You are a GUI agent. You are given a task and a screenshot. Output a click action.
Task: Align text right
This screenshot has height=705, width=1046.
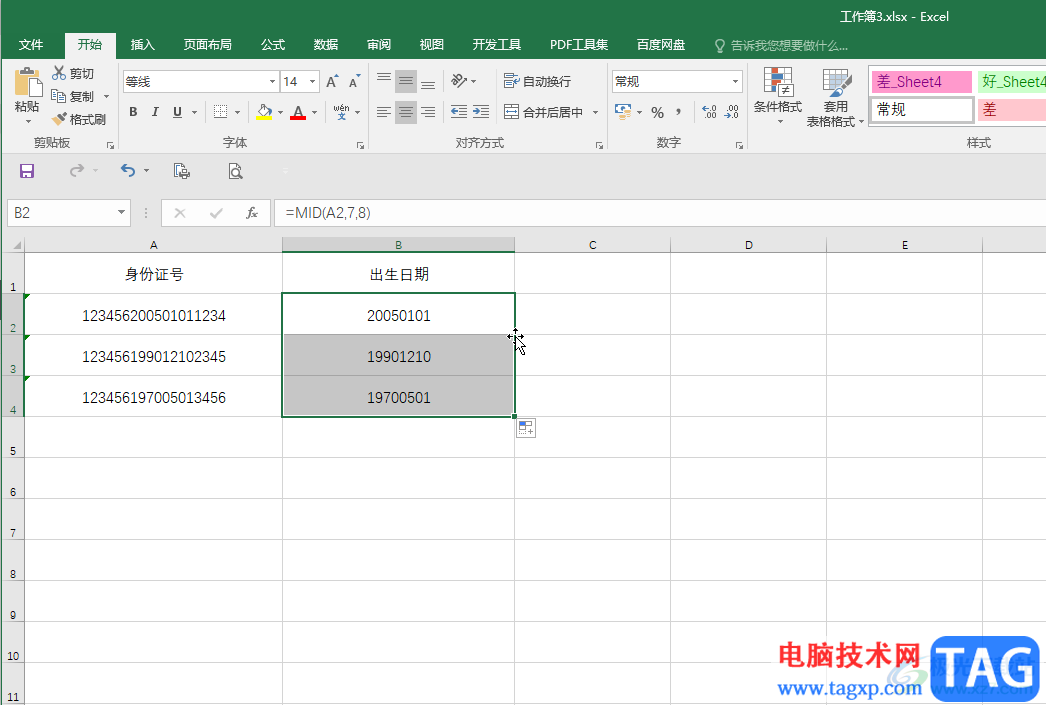click(428, 112)
